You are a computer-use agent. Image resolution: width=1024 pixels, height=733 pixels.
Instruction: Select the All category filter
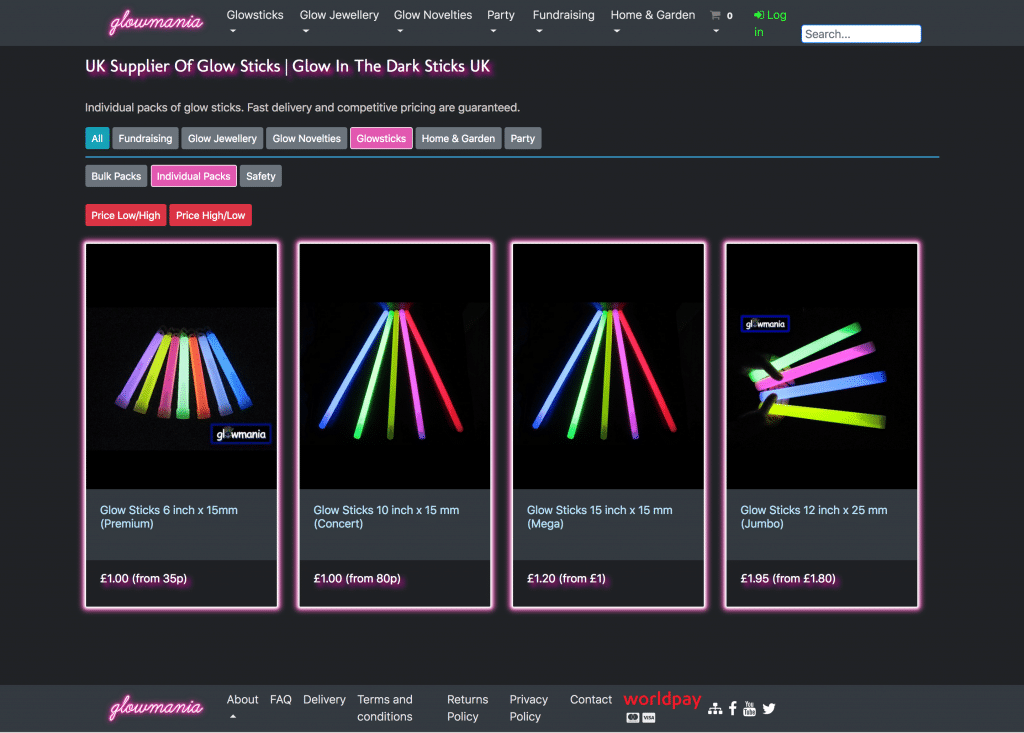(97, 138)
